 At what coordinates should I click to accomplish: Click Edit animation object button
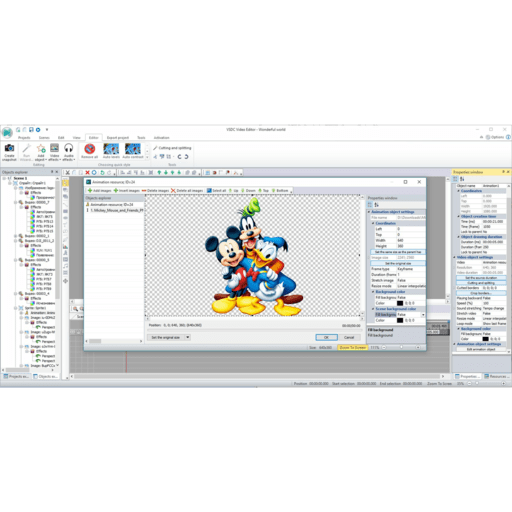[x=481, y=349]
